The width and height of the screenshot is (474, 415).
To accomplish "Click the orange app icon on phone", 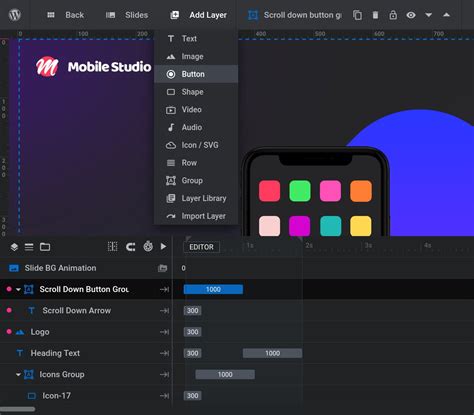I will pos(361,191).
